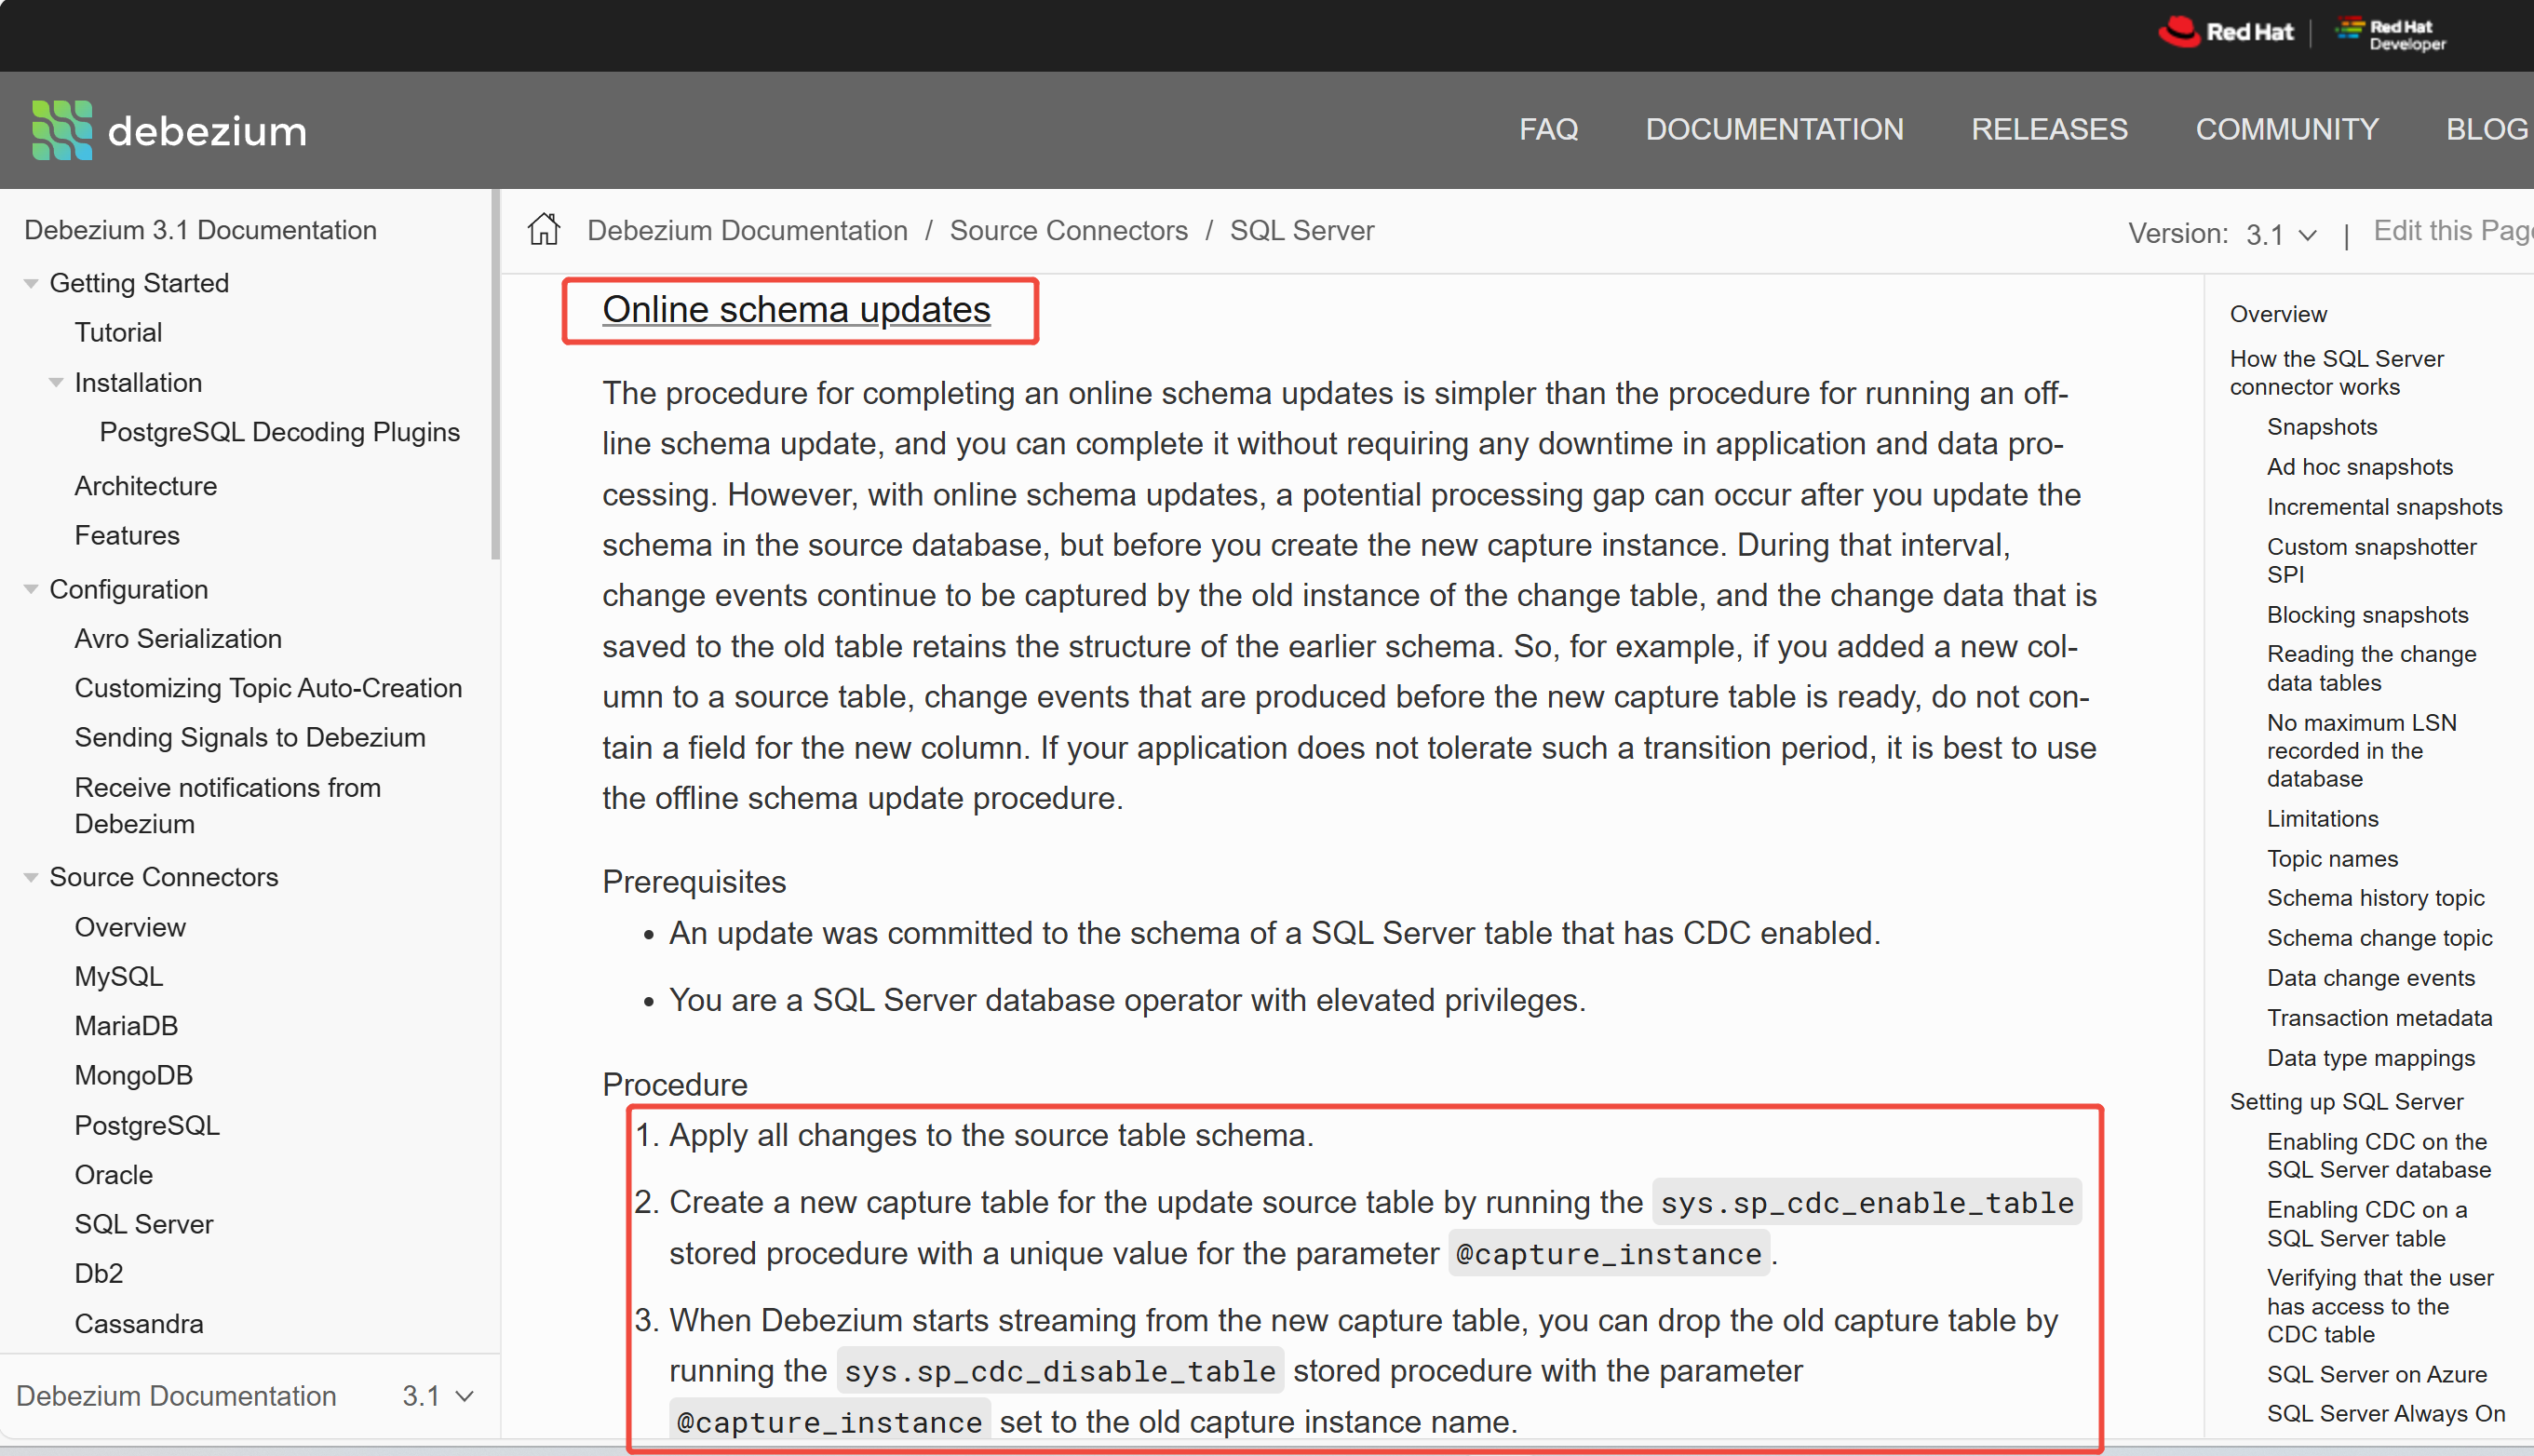Go to the RELEASES page
This screenshot has height=1456, width=2534.
(x=2049, y=130)
